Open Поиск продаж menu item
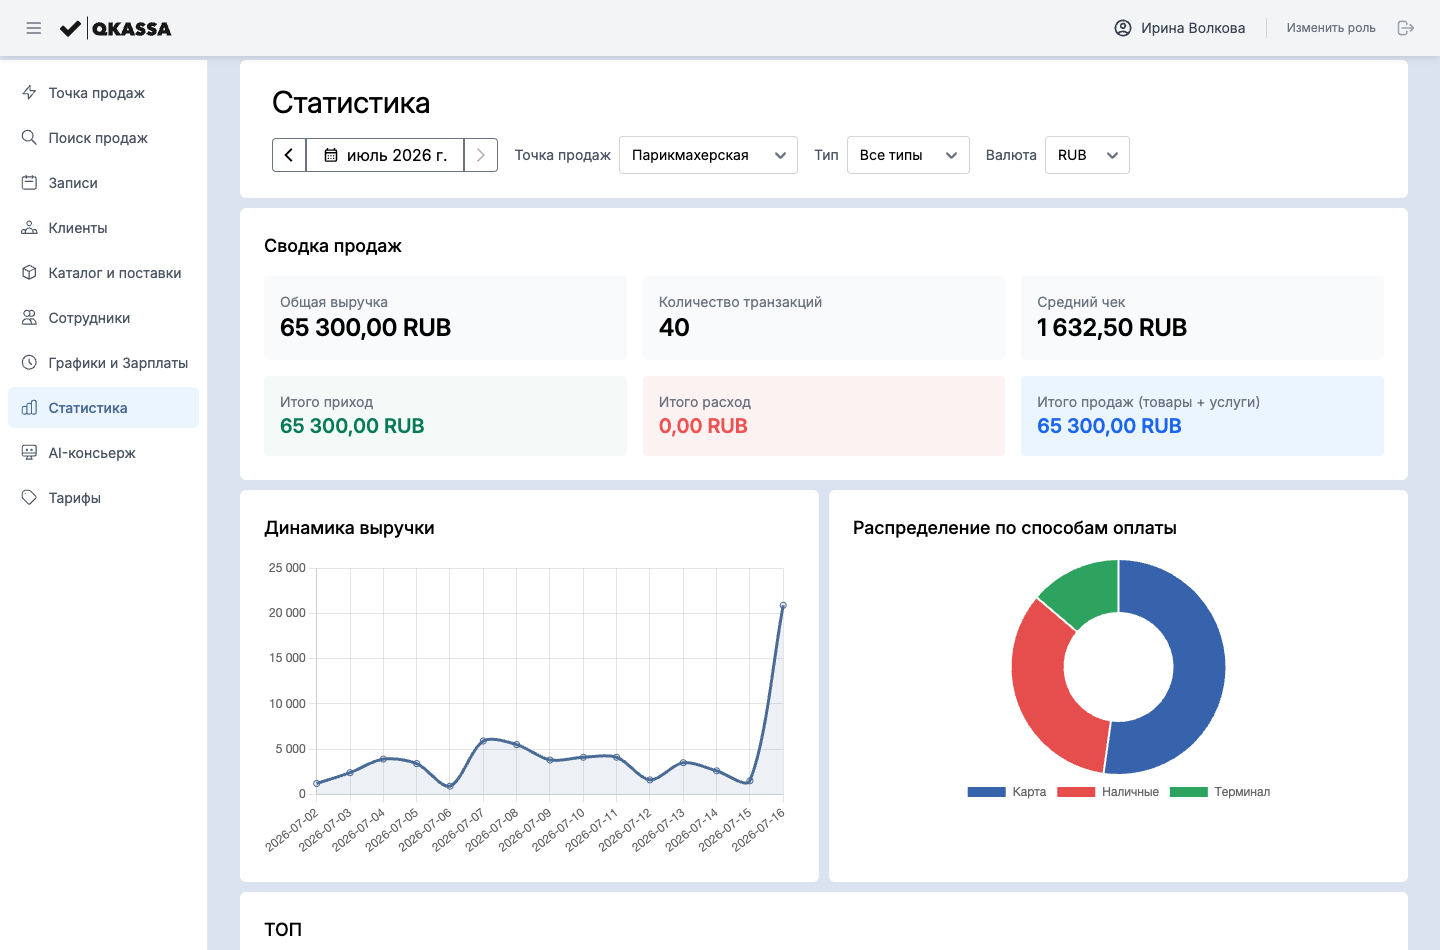Screen dimensions: 1440x950 104,138
